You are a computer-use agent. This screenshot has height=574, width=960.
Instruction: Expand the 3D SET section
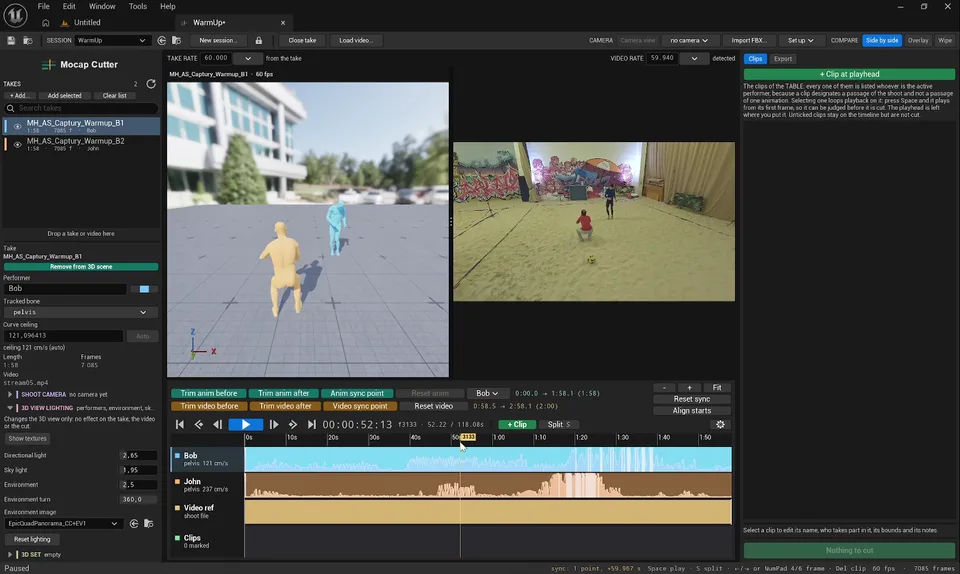tap(10, 555)
